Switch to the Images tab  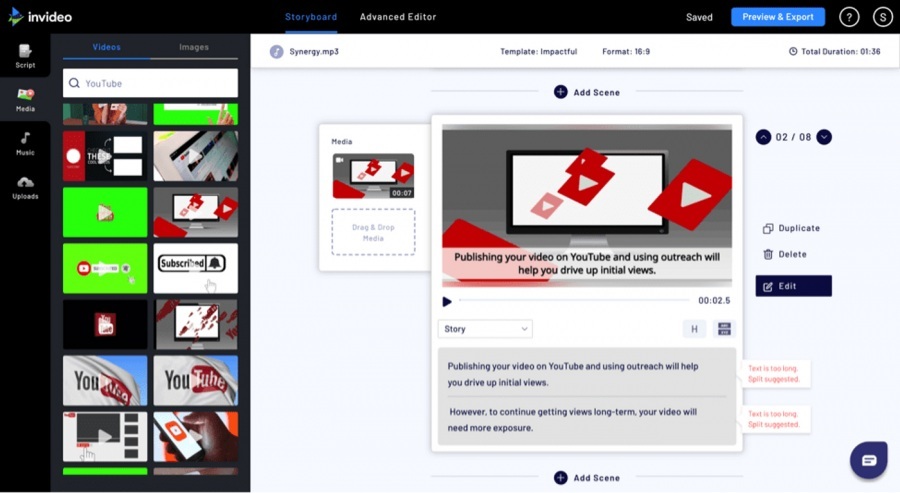[x=194, y=47]
